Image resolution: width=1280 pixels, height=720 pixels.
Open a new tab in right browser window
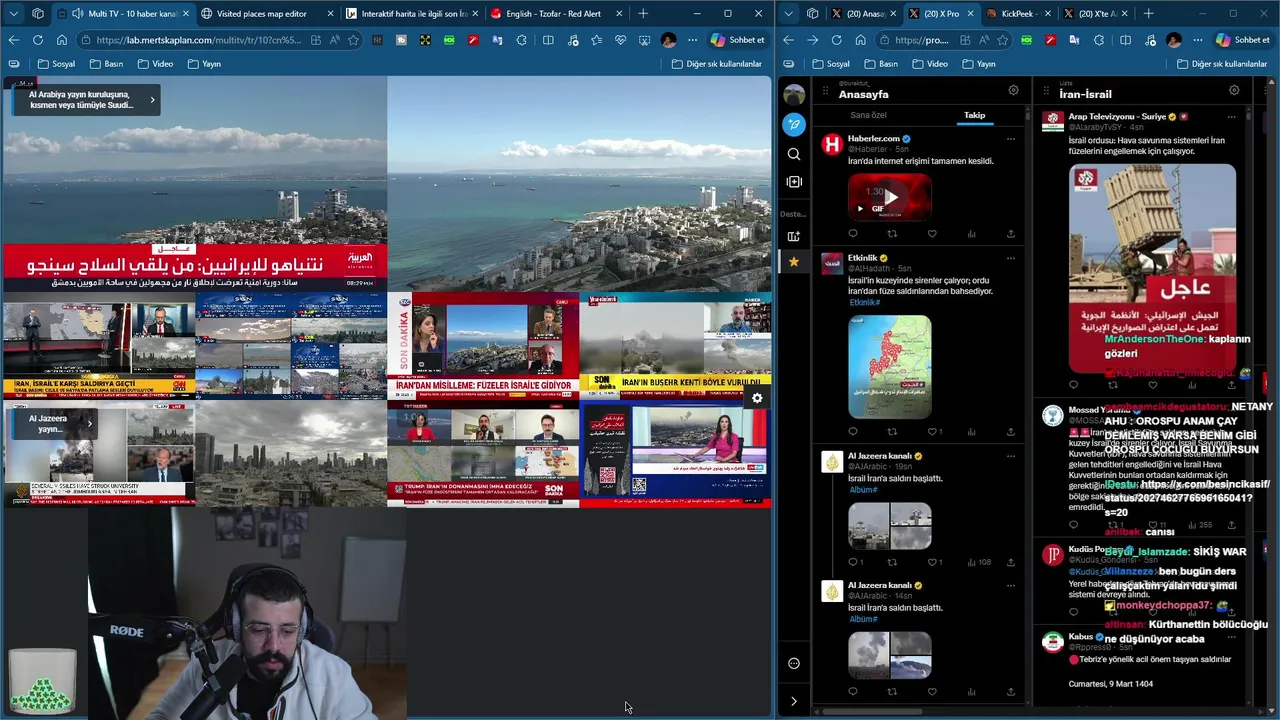(x=1148, y=14)
